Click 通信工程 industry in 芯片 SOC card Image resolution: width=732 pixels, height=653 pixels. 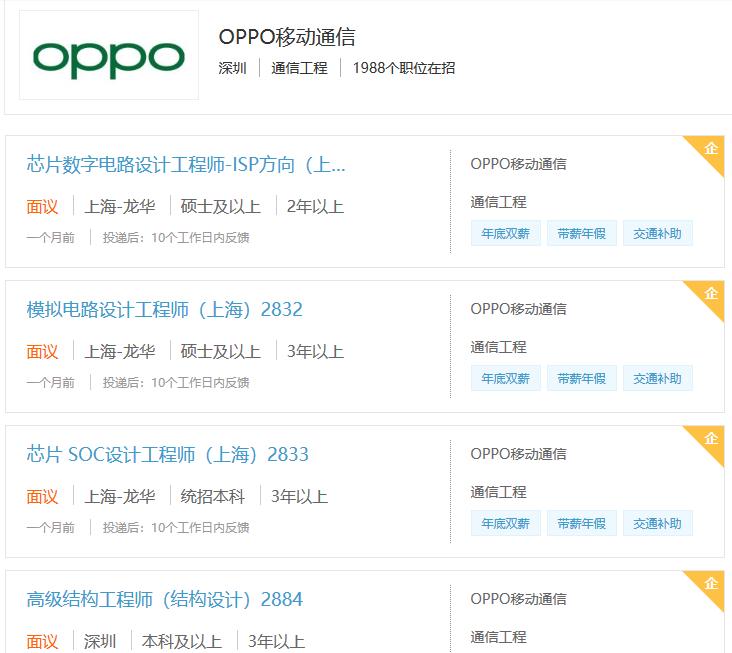(498, 492)
